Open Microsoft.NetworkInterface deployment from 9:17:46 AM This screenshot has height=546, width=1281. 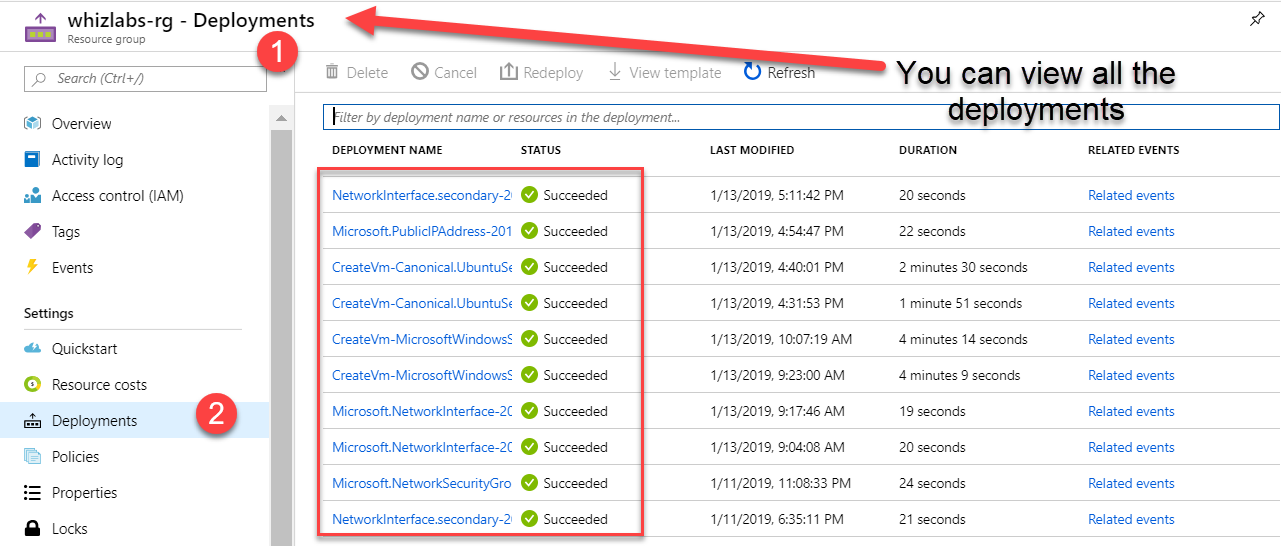[x=422, y=411]
